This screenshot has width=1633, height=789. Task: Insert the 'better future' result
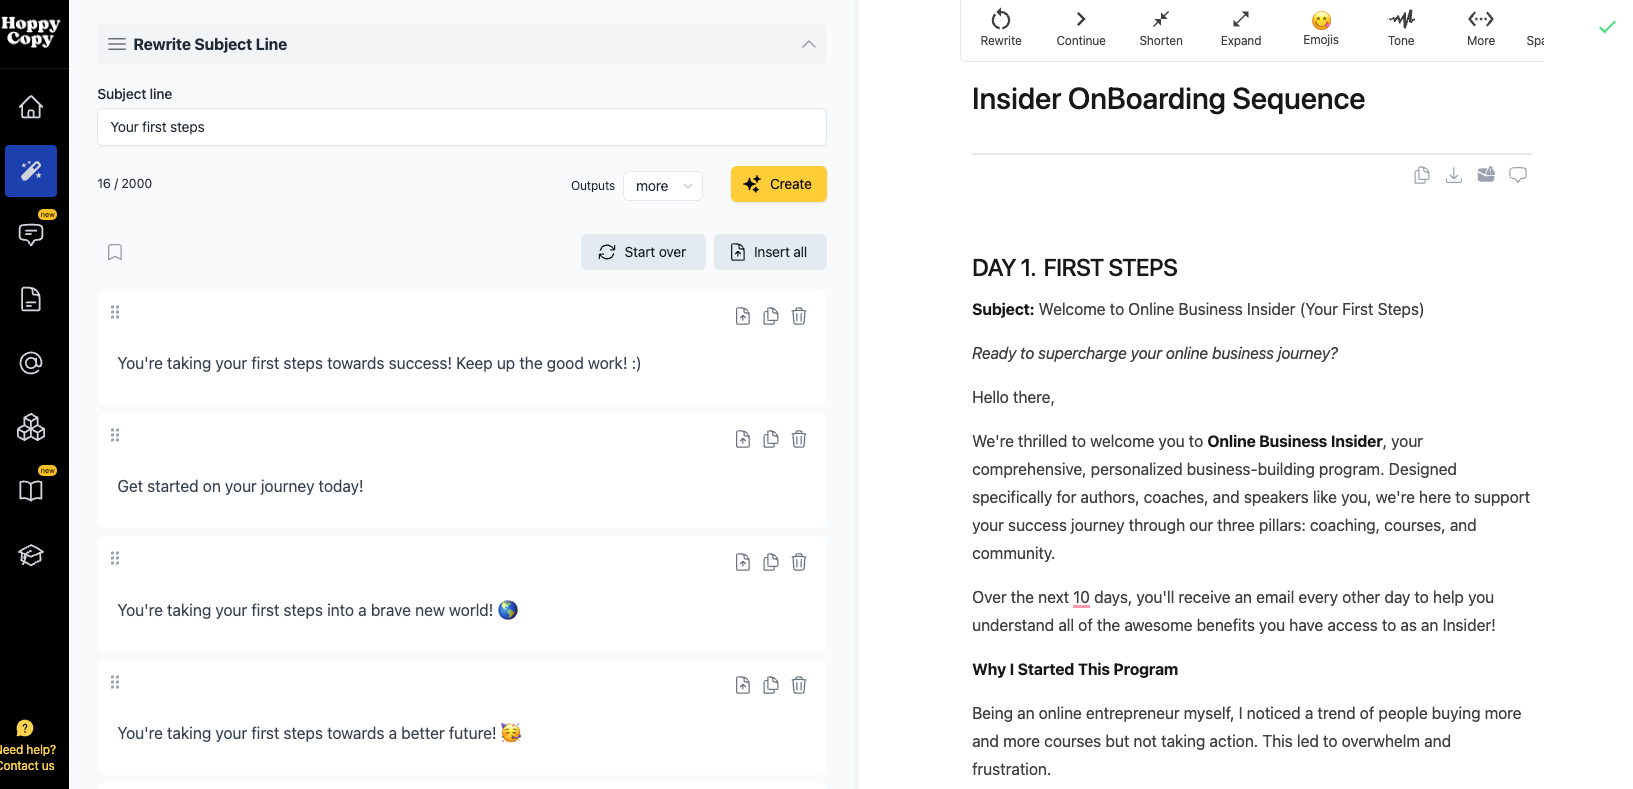tap(743, 685)
